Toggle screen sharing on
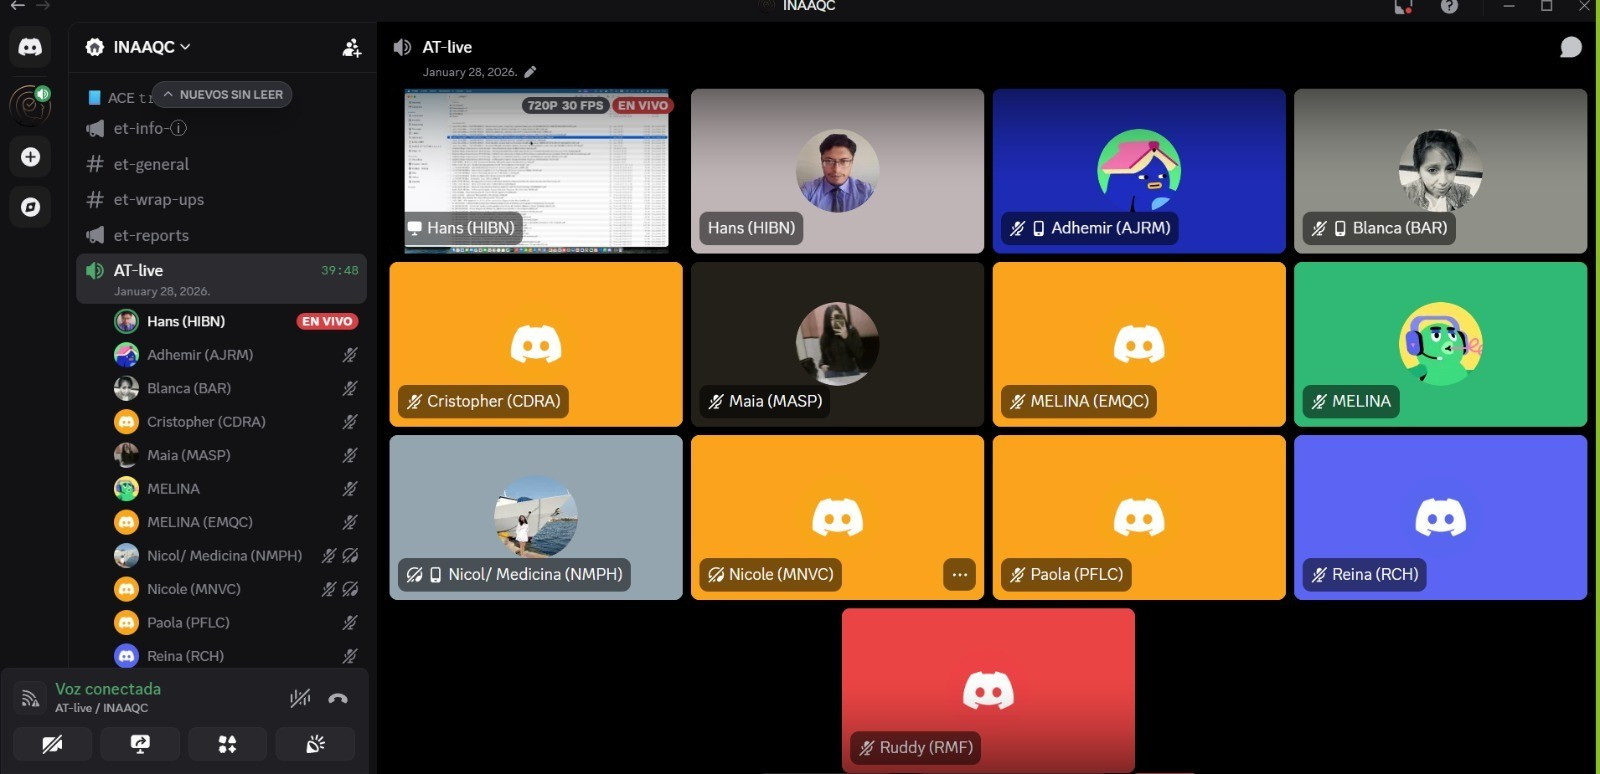1600x774 pixels. [x=140, y=744]
